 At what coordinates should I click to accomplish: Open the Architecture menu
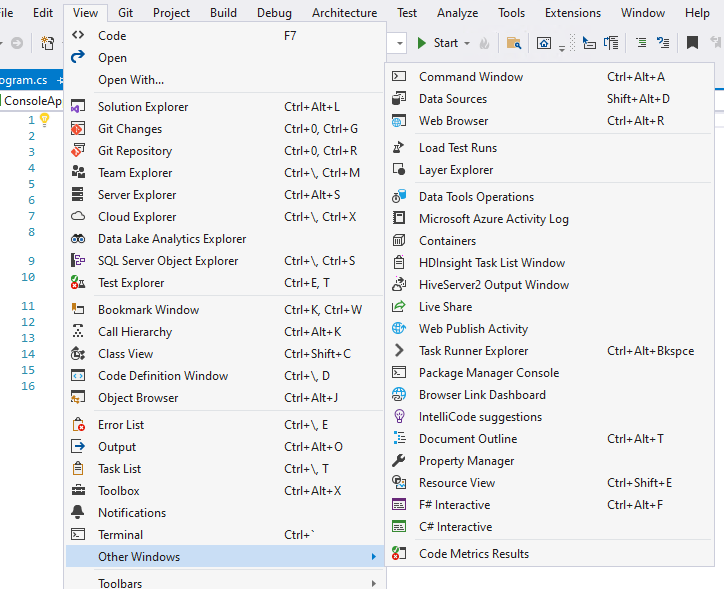pos(344,13)
